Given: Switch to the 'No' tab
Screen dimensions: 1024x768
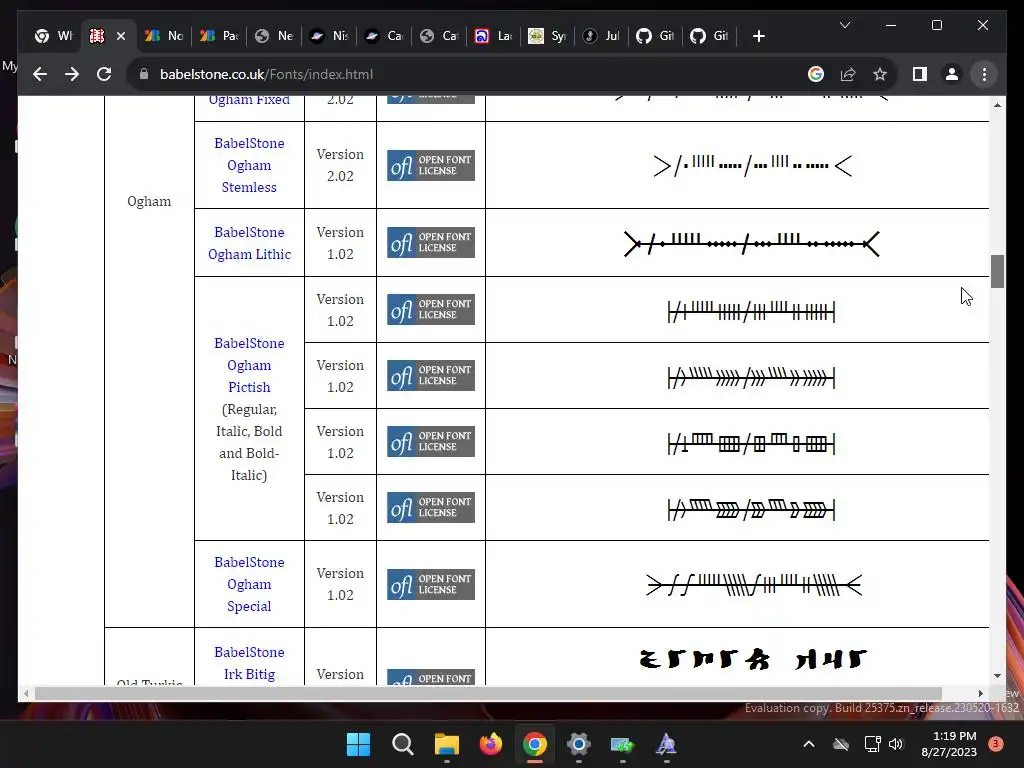Looking at the screenshot, I should pos(164,37).
